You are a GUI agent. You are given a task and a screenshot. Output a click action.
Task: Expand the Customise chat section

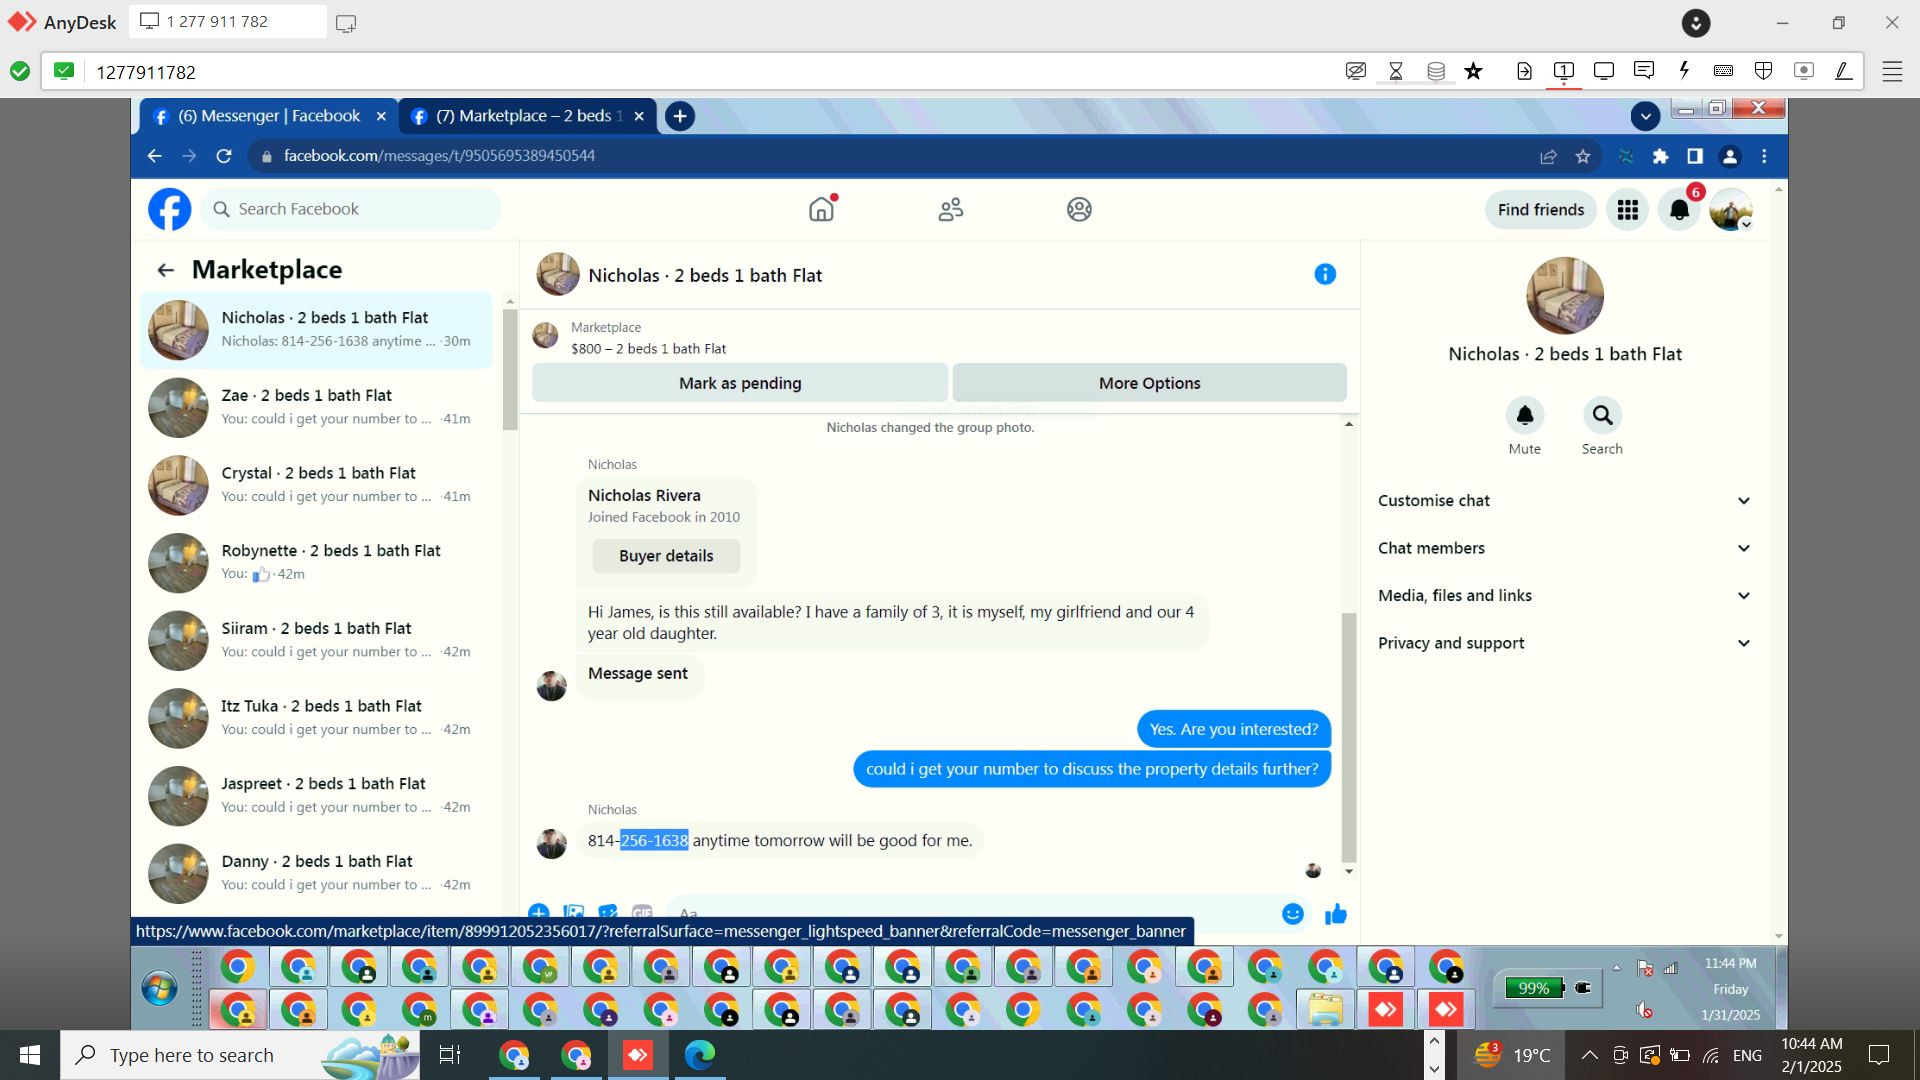point(1564,500)
